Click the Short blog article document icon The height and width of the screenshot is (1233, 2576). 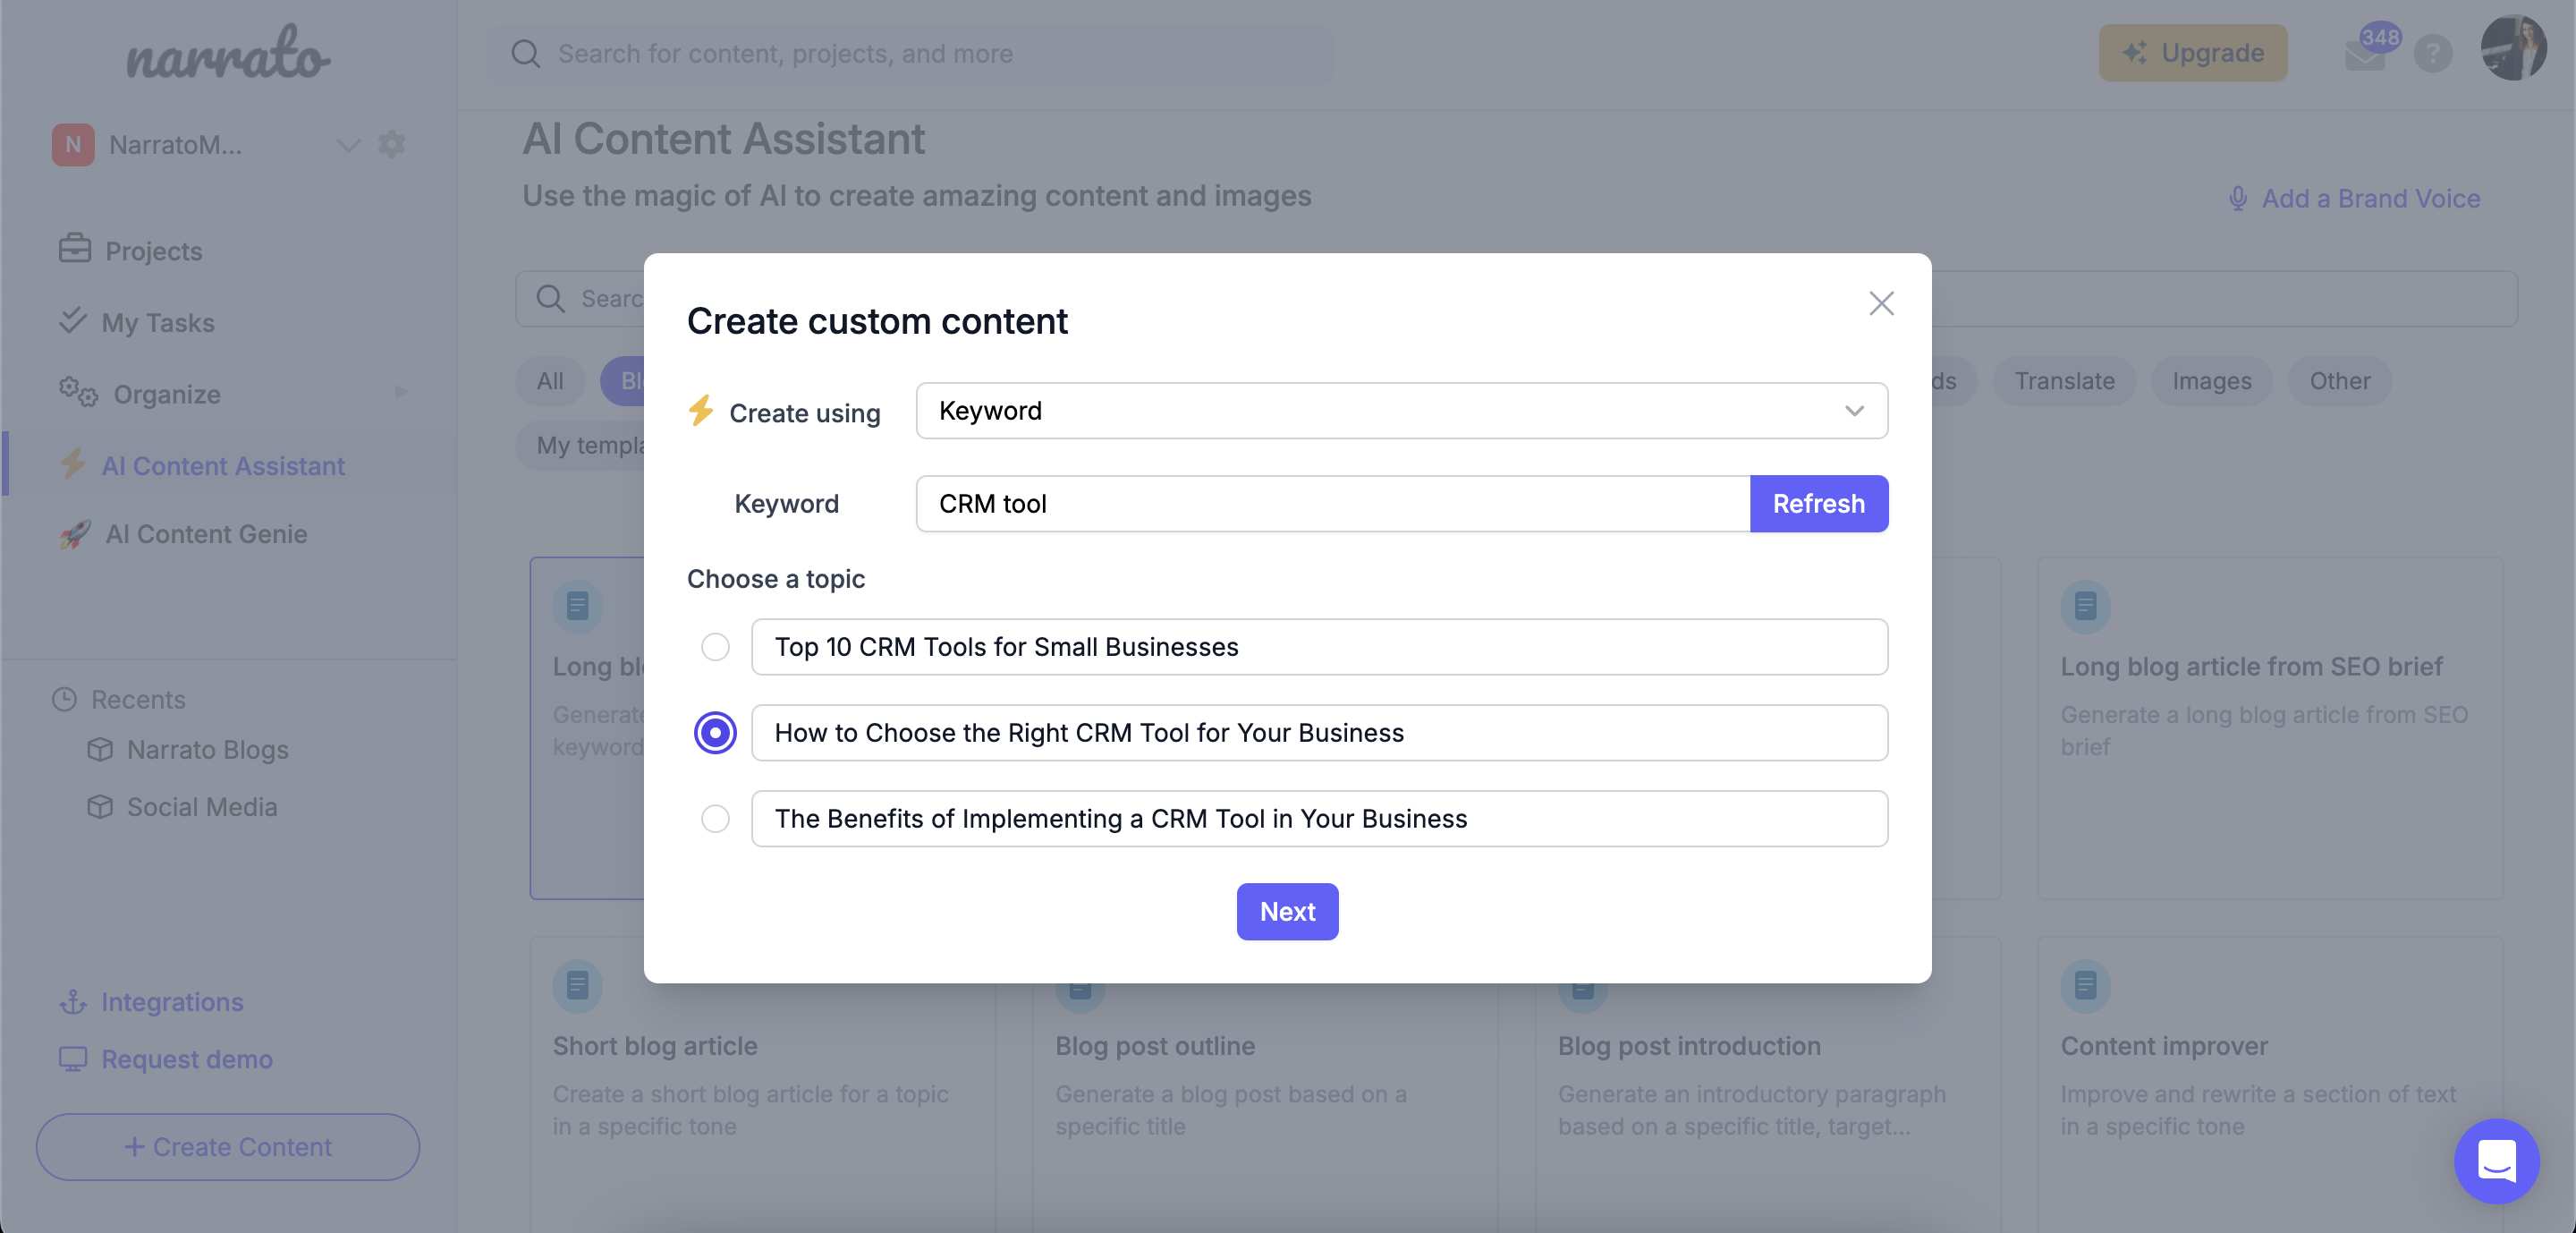pyautogui.click(x=577, y=988)
